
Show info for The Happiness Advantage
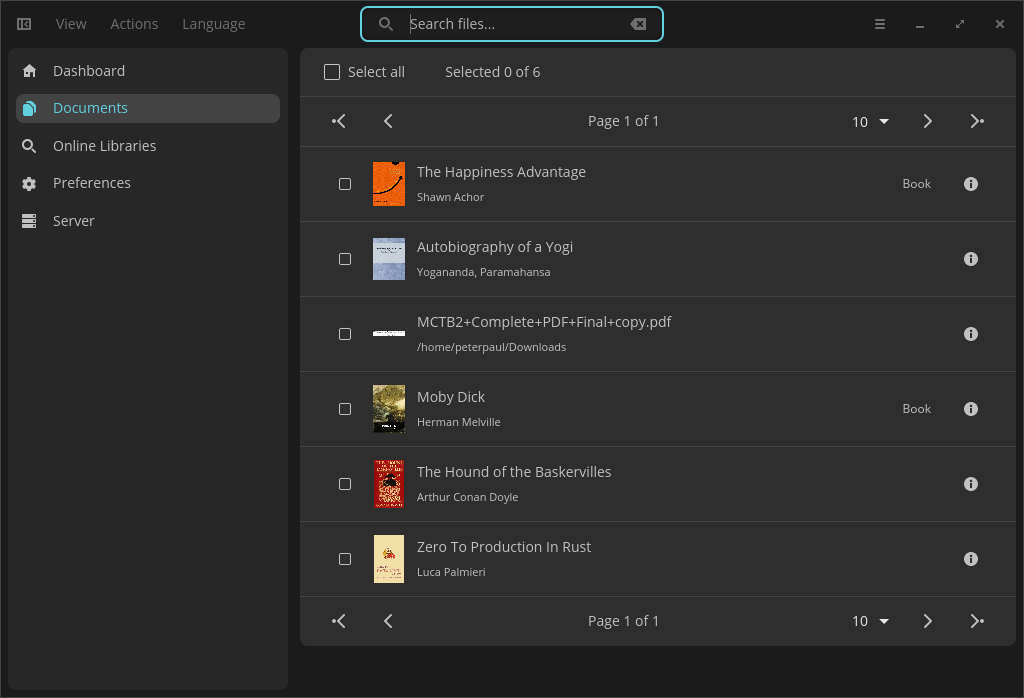tap(971, 184)
